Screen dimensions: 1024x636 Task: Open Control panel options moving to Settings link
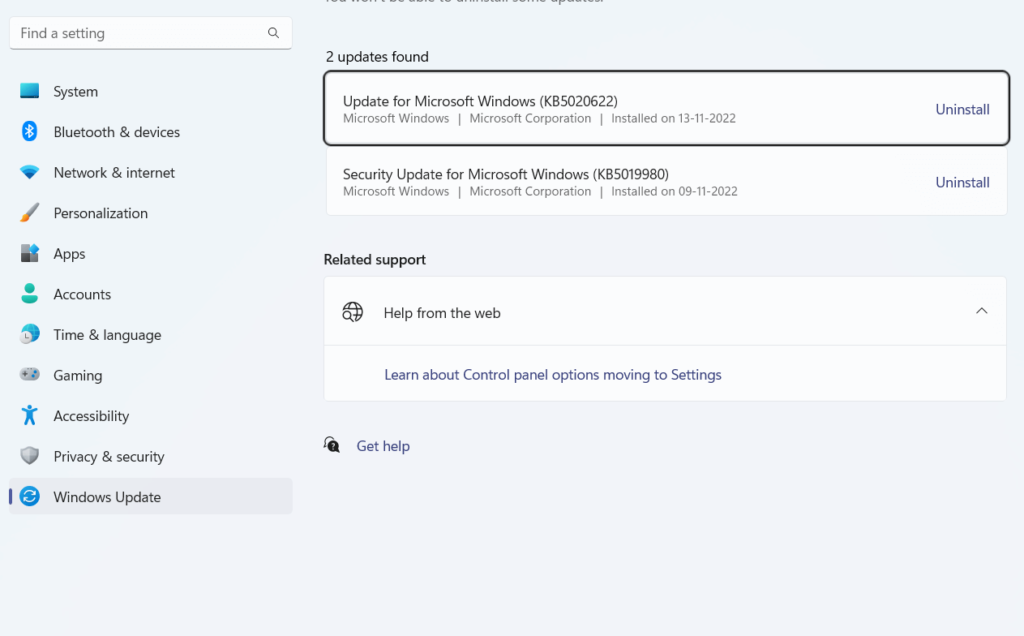pyautogui.click(x=552, y=374)
